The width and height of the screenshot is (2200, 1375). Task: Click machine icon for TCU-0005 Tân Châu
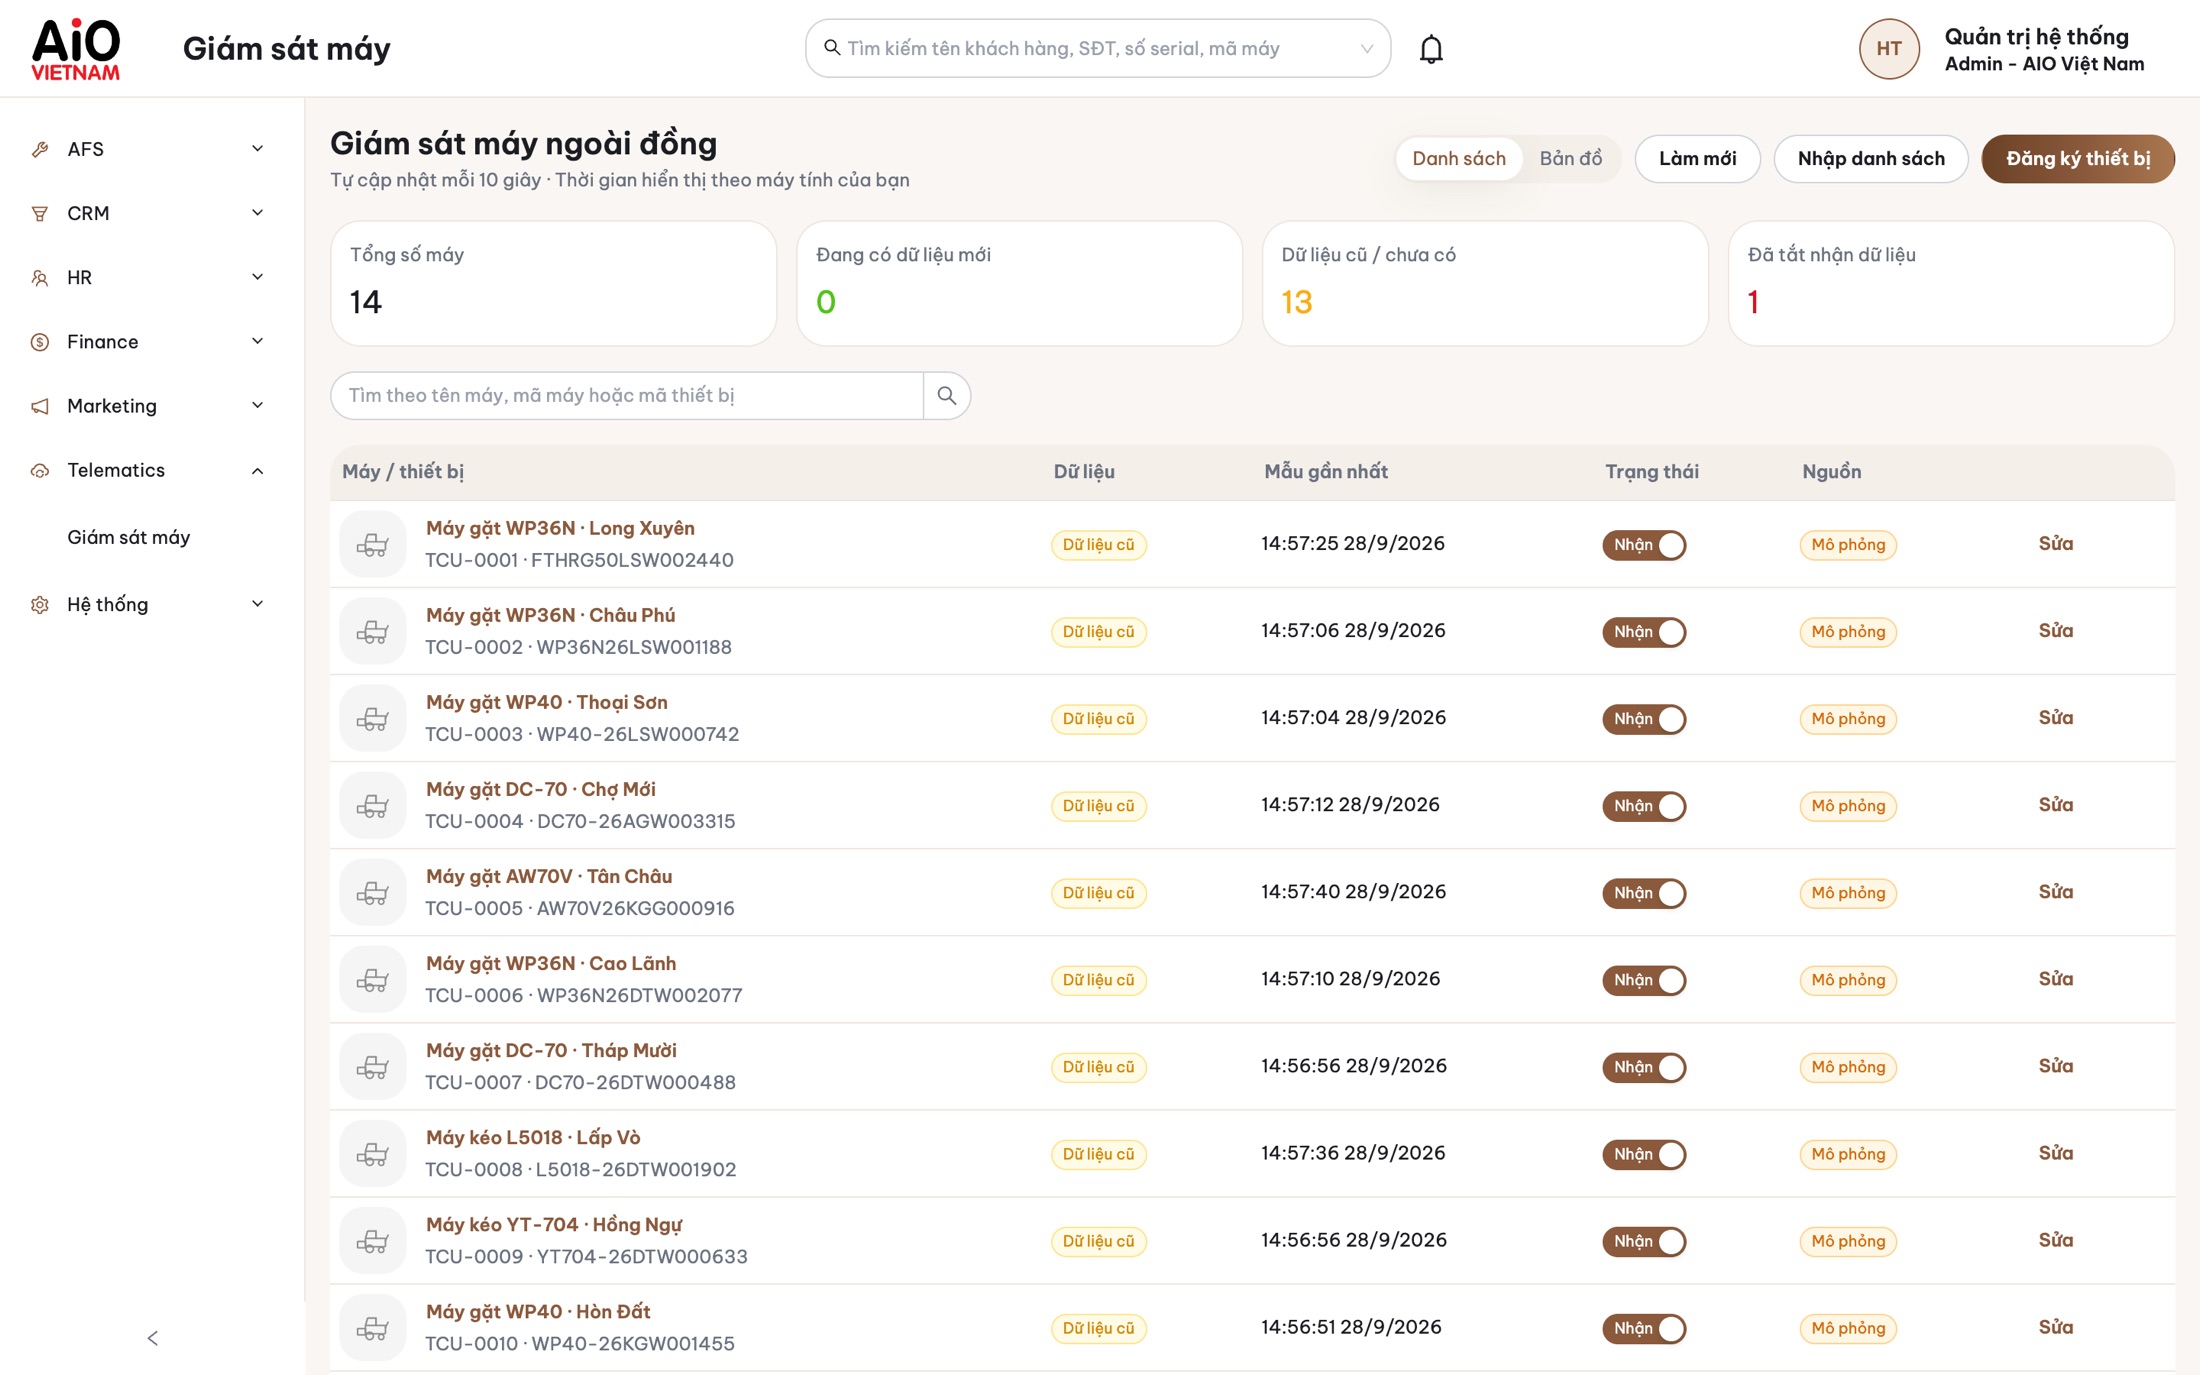373,892
